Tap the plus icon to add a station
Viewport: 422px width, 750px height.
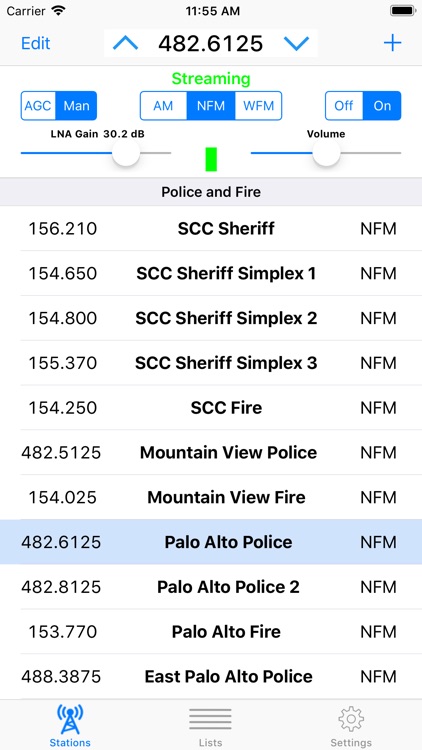pos(392,44)
